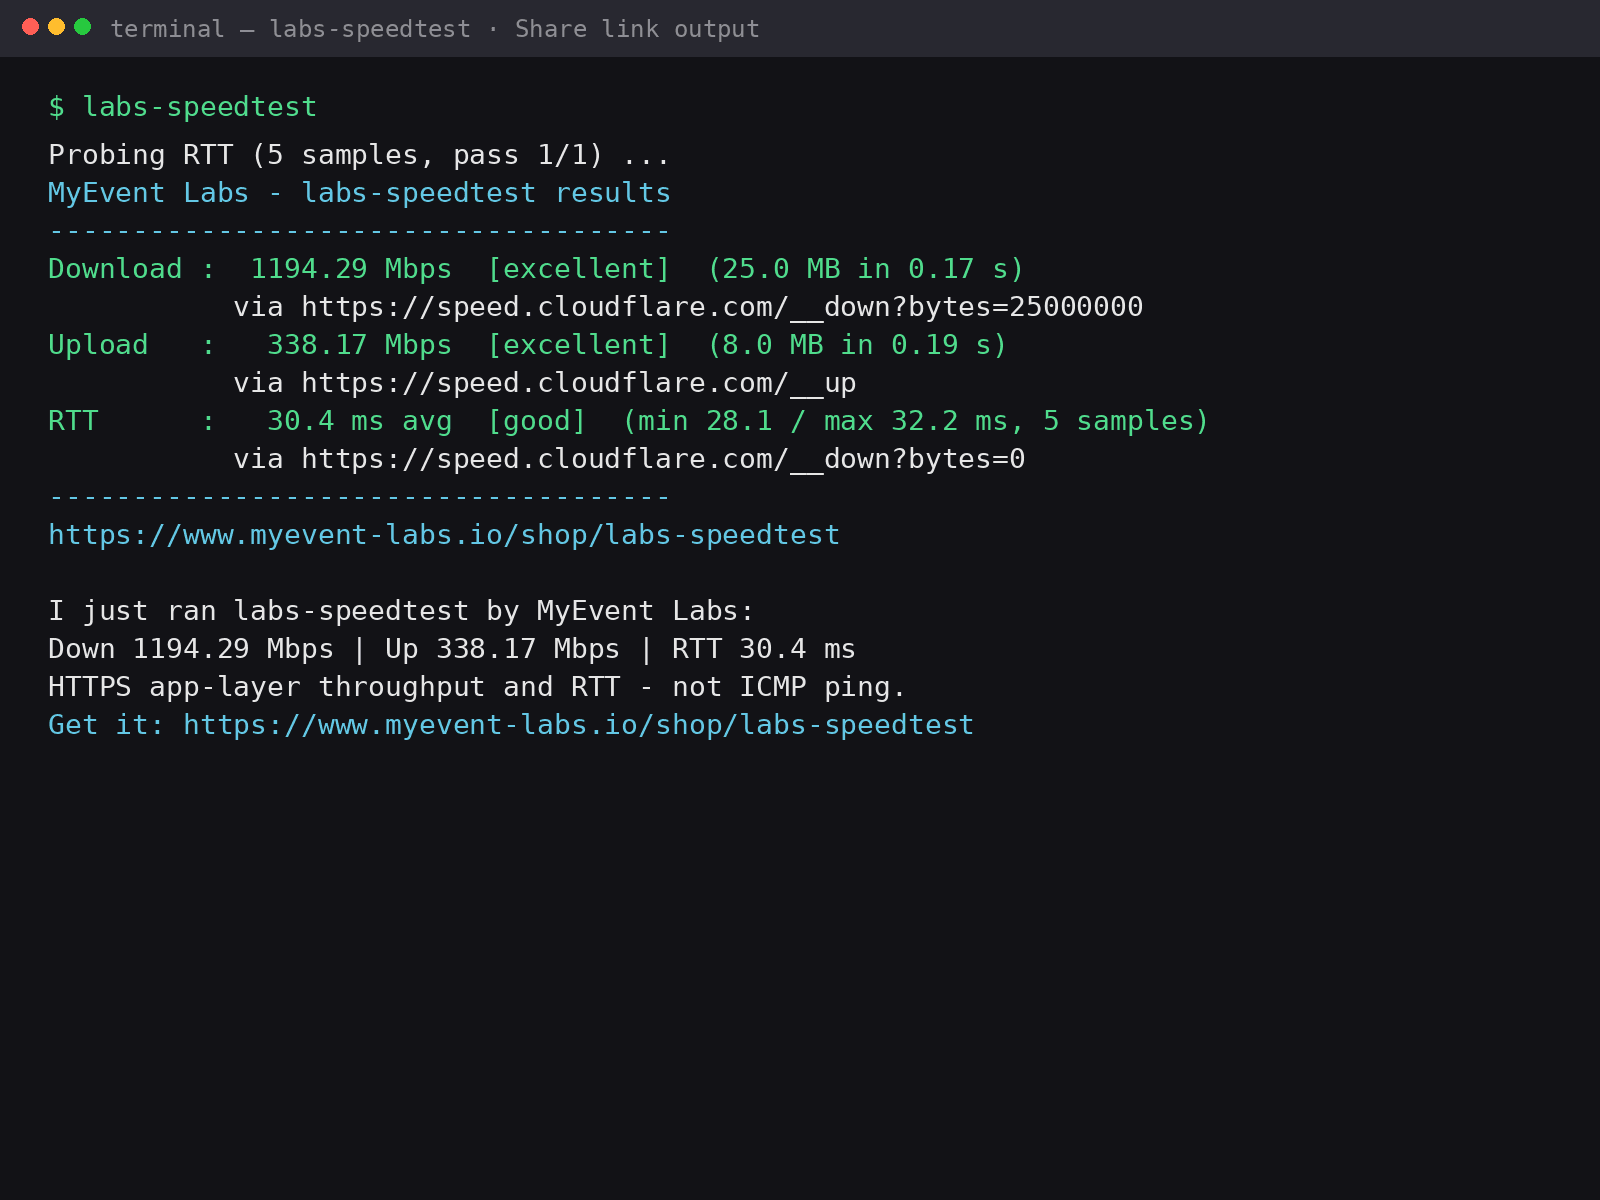Click the Download 1194.29 Mbps result line
Viewport: 1600px width, 1200px height.
536,269
